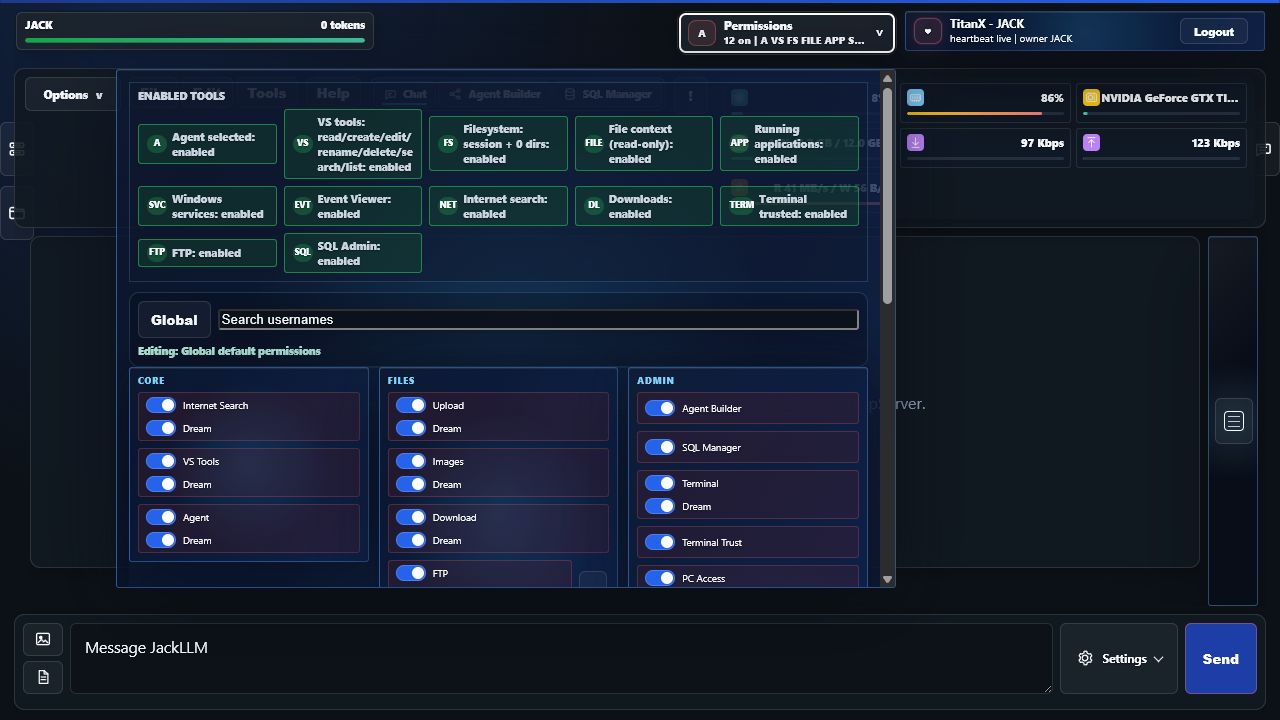
Task: Toggle the SQL Manager admin switch
Action: (x=660, y=447)
